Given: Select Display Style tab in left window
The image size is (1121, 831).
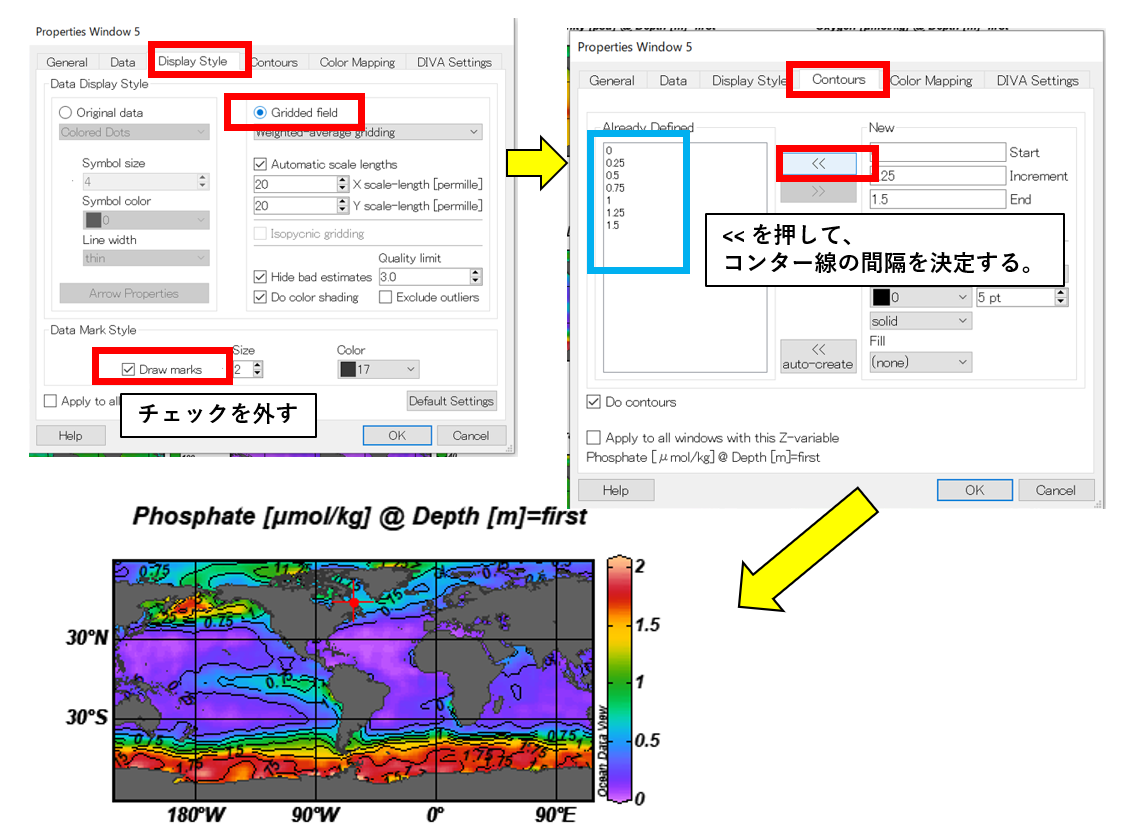Looking at the screenshot, I should point(192,62).
